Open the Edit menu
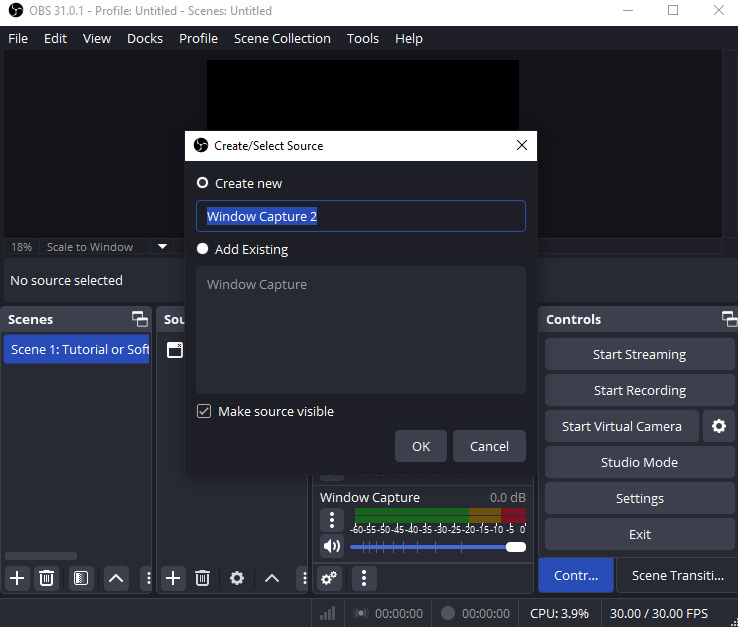This screenshot has width=738, height=627. pyautogui.click(x=55, y=39)
